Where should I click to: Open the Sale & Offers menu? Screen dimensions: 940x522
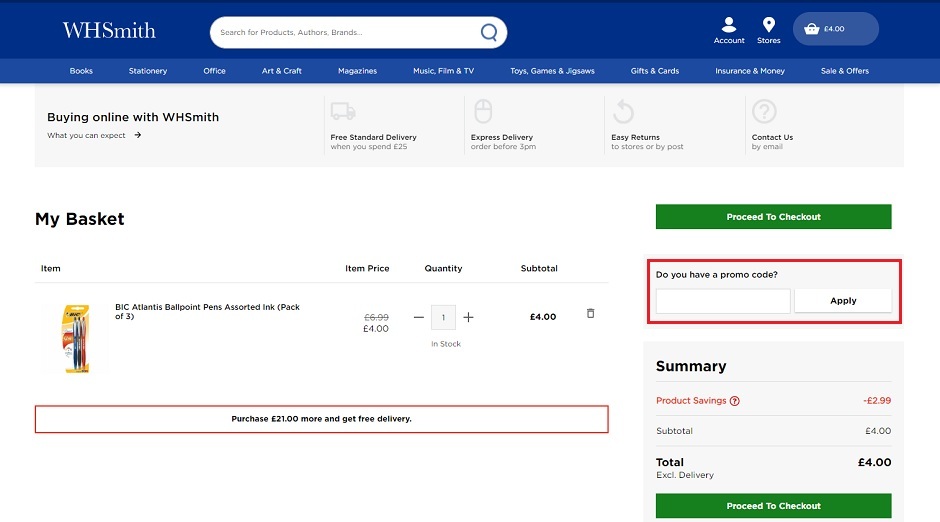845,71
